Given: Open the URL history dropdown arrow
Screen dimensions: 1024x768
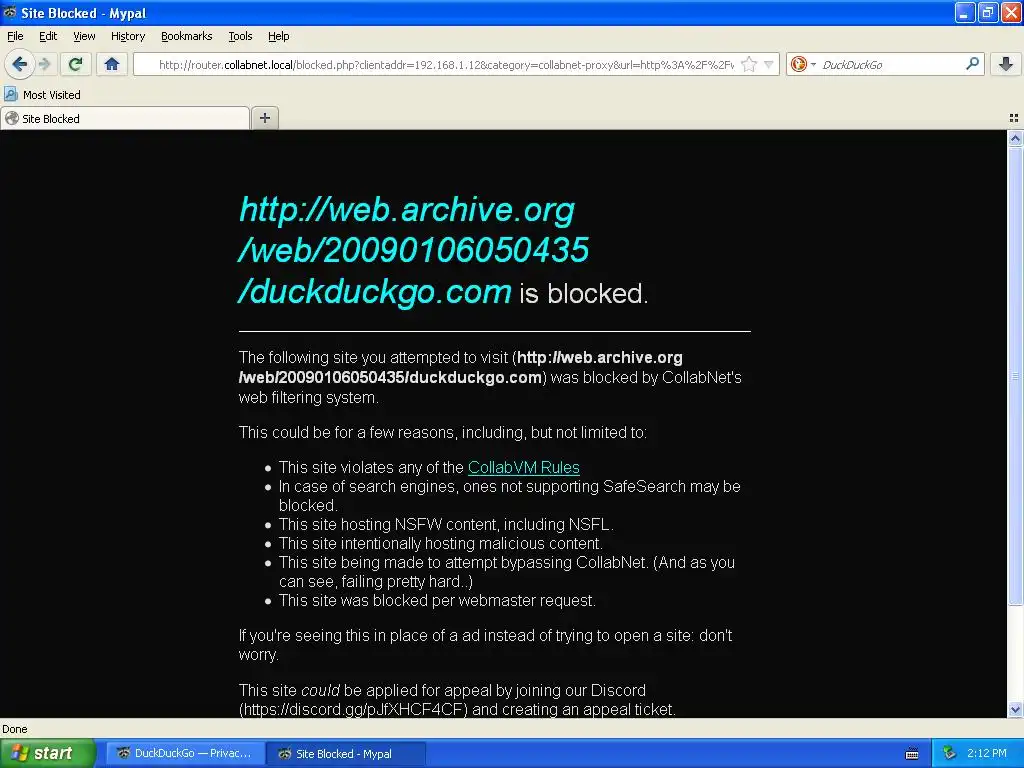Looking at the screenshot, I should point(769,64).
